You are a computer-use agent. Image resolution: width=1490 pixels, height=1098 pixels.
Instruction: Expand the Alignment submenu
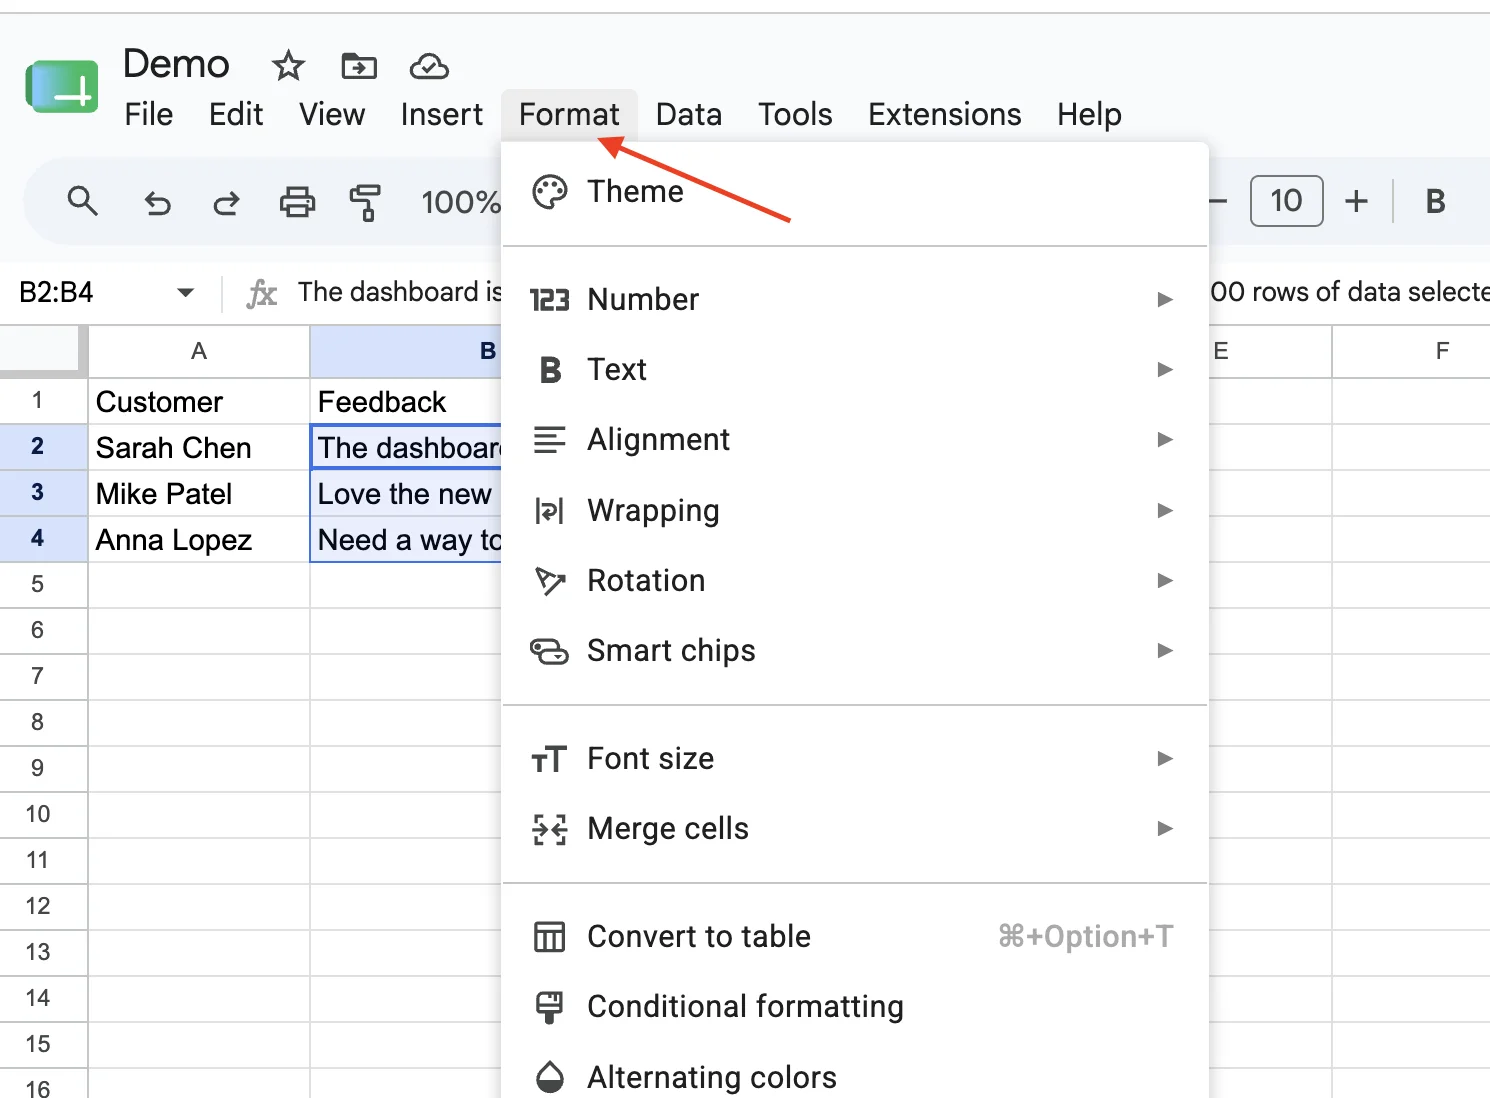click(x=855, y=439)
